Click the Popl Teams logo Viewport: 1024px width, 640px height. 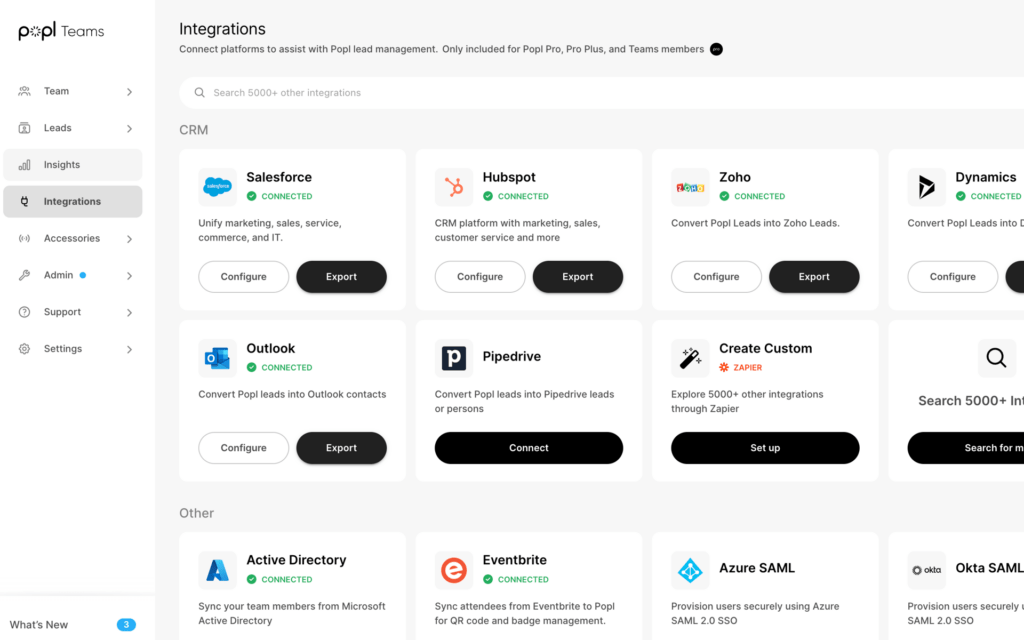[x=60, y=30]
